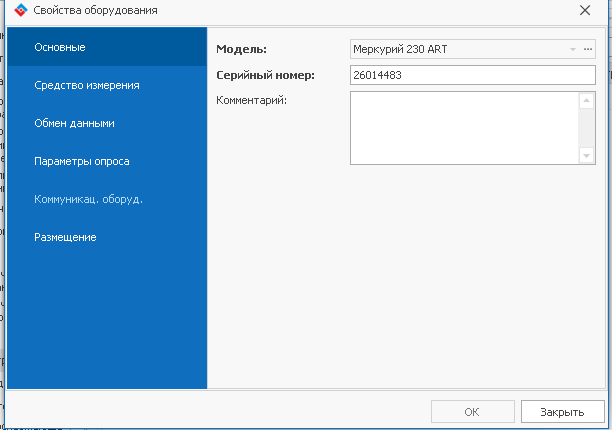This screenshot has width=612, height=430.
Task: Open the Основные section
Action: (107, 47)
